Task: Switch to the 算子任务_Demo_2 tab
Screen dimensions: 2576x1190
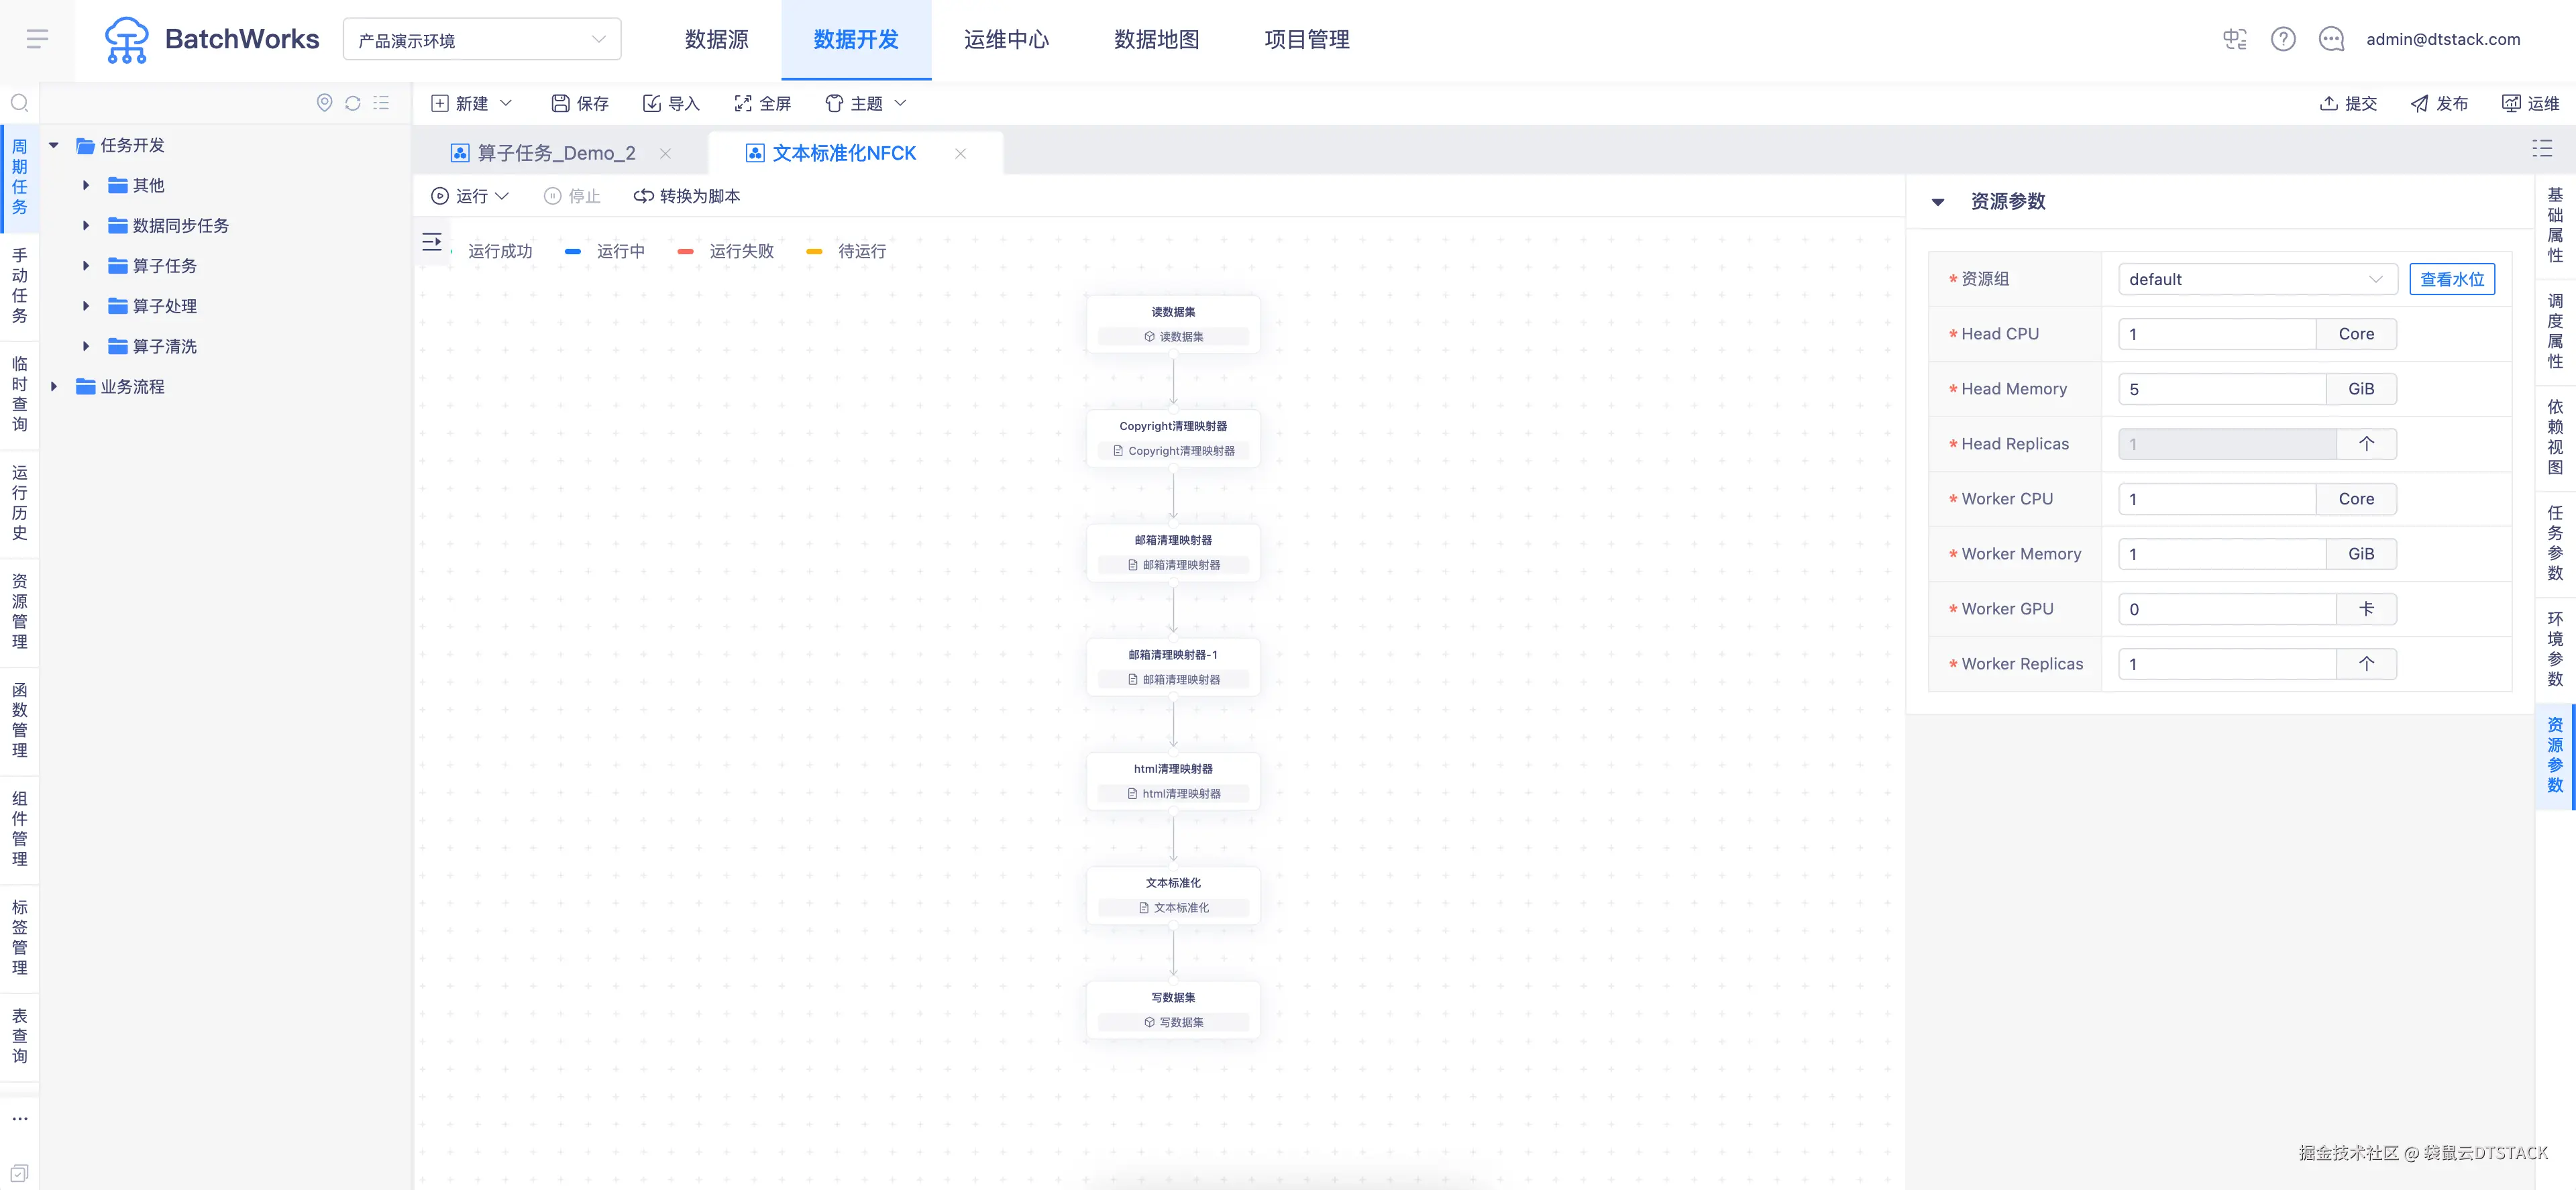Action: 556,153
